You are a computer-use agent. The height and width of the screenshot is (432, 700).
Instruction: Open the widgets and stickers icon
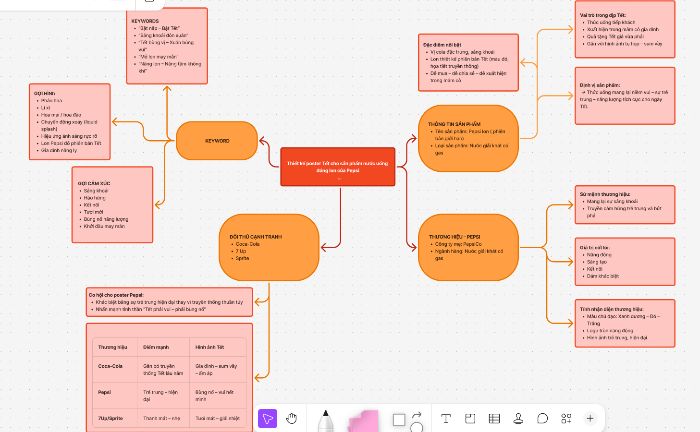point(566,419)
